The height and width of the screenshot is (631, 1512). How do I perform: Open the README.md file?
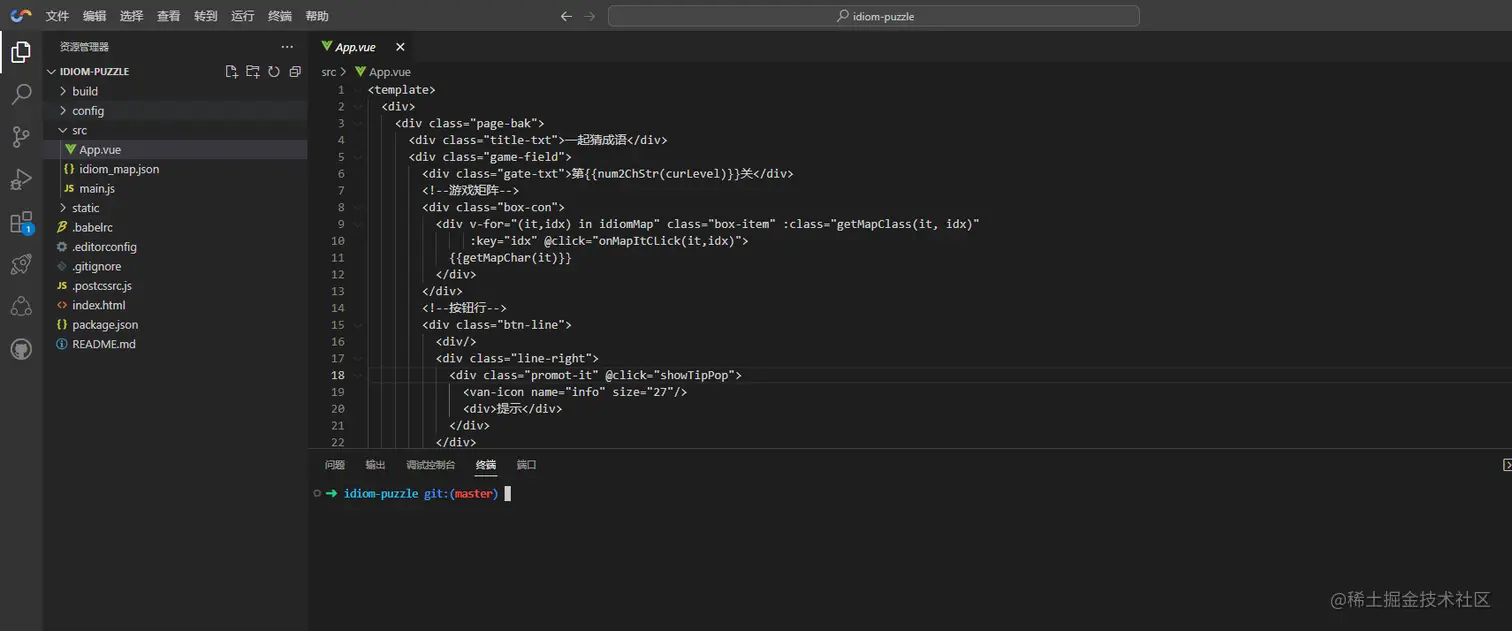[x=175, y=344]
